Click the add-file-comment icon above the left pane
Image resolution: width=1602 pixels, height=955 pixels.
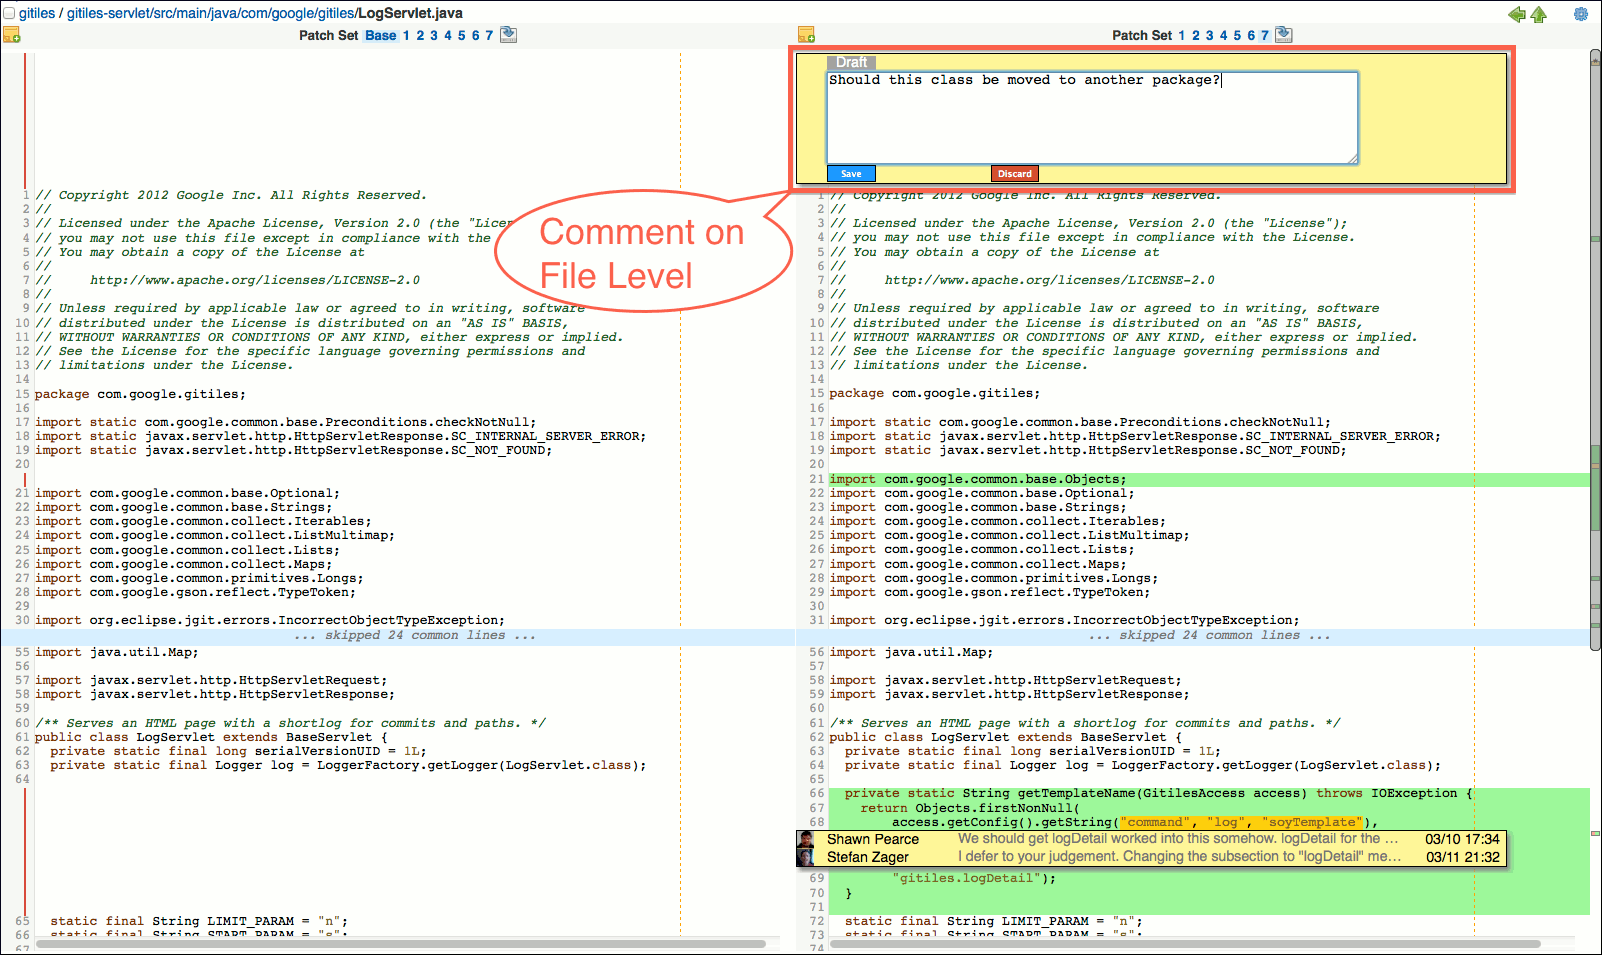click(x=13, y=34)
